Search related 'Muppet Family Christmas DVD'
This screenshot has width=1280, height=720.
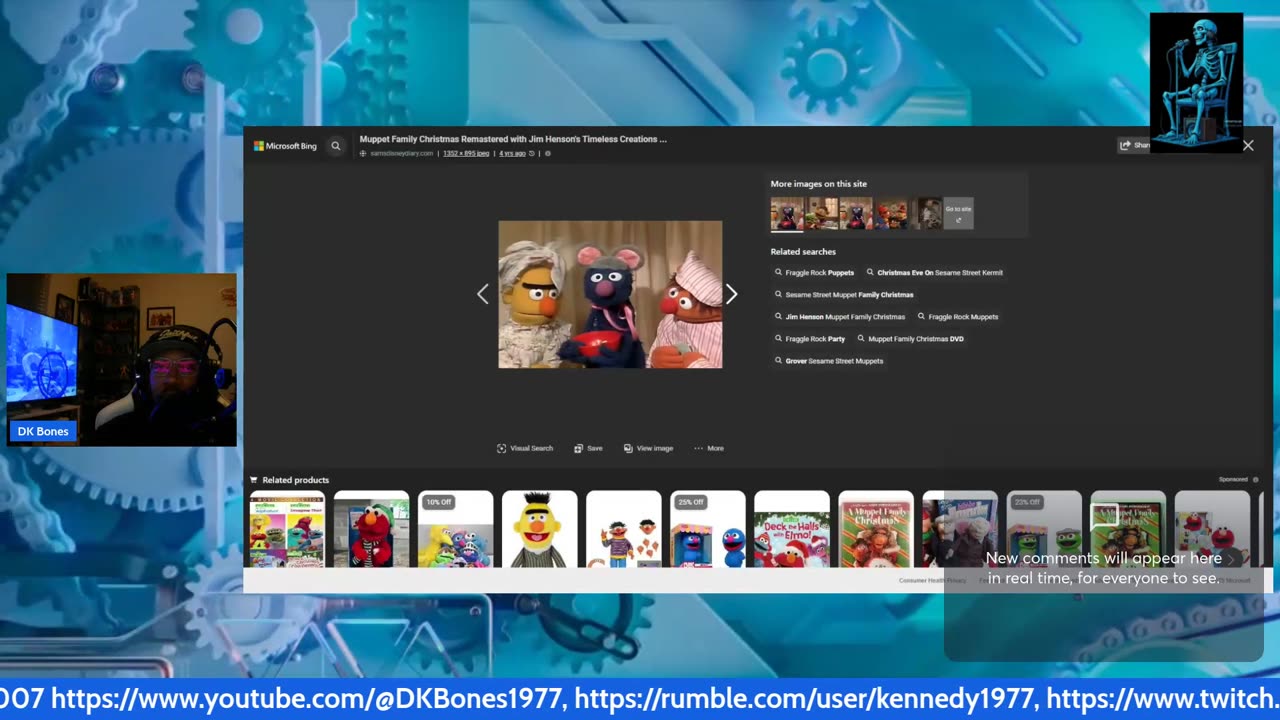tap(911, 339)
